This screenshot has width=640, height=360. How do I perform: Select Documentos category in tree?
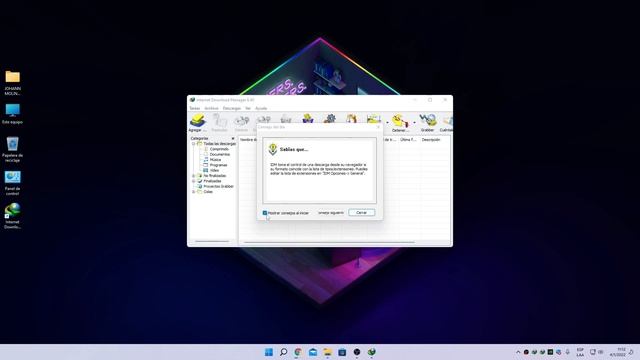pyautogui.click(x=220, y=155)
